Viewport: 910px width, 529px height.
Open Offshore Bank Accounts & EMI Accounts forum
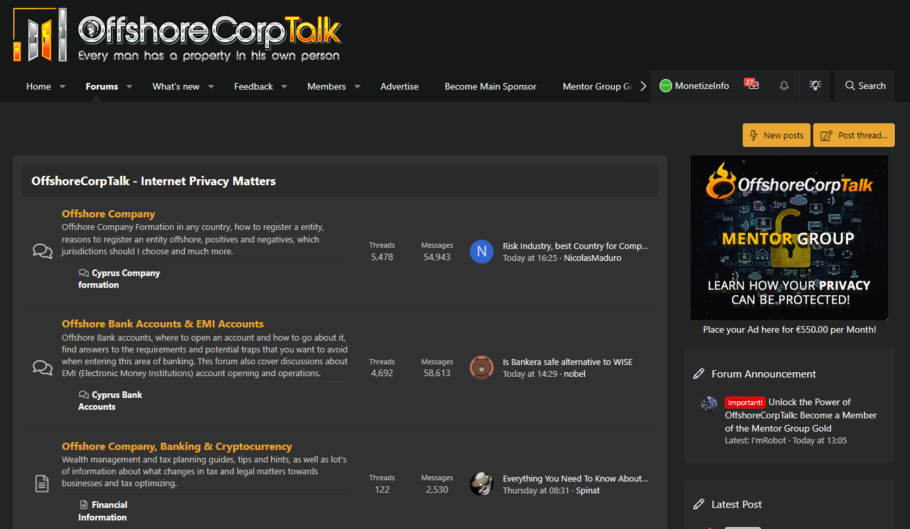click(162, 324)
